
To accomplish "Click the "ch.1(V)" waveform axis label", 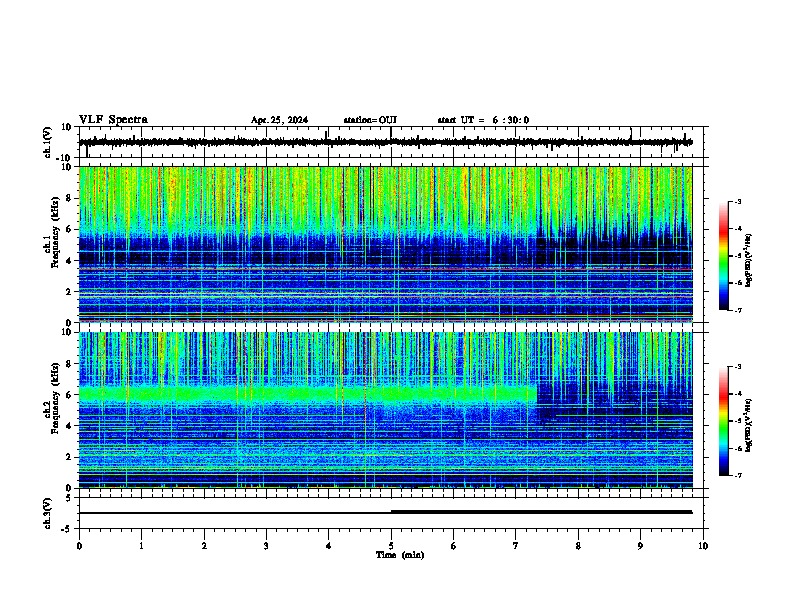I will pyautogui.click(x=48, y=142).
